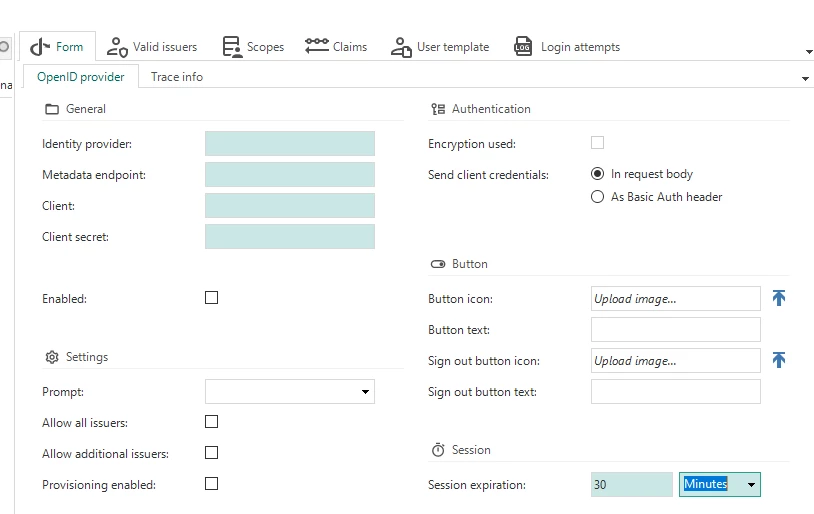Image resolution: width=814 pixels, height=514 pixels.
Task: Click the Claims tab icon
Action: 317,46
